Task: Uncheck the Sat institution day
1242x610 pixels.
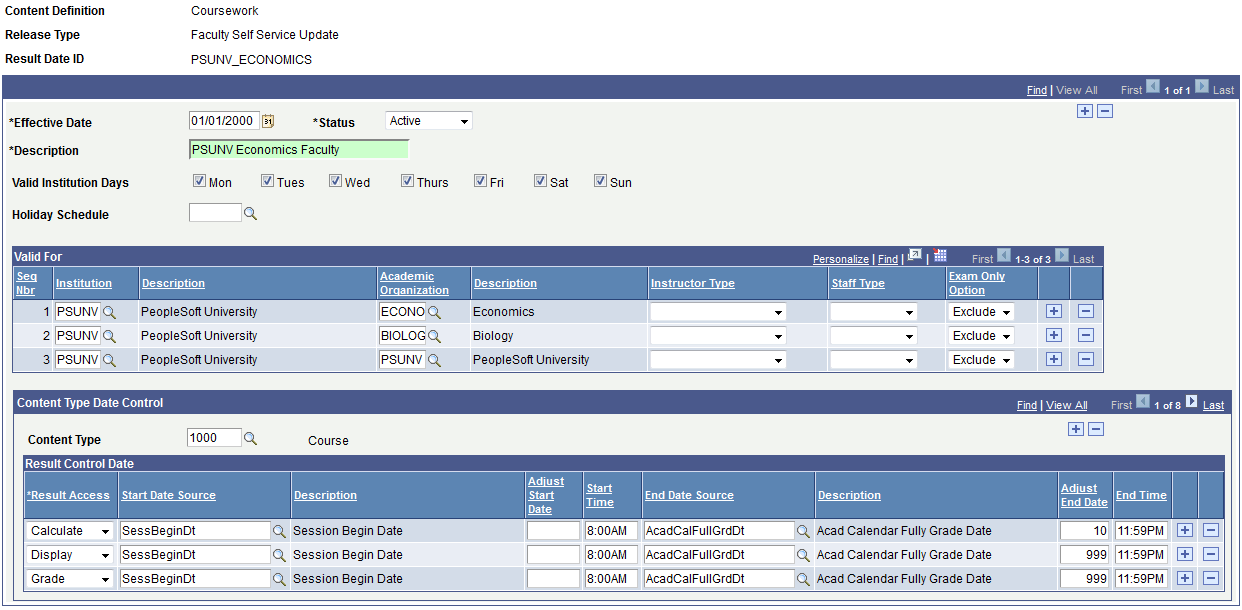Action: pos(540,181)
